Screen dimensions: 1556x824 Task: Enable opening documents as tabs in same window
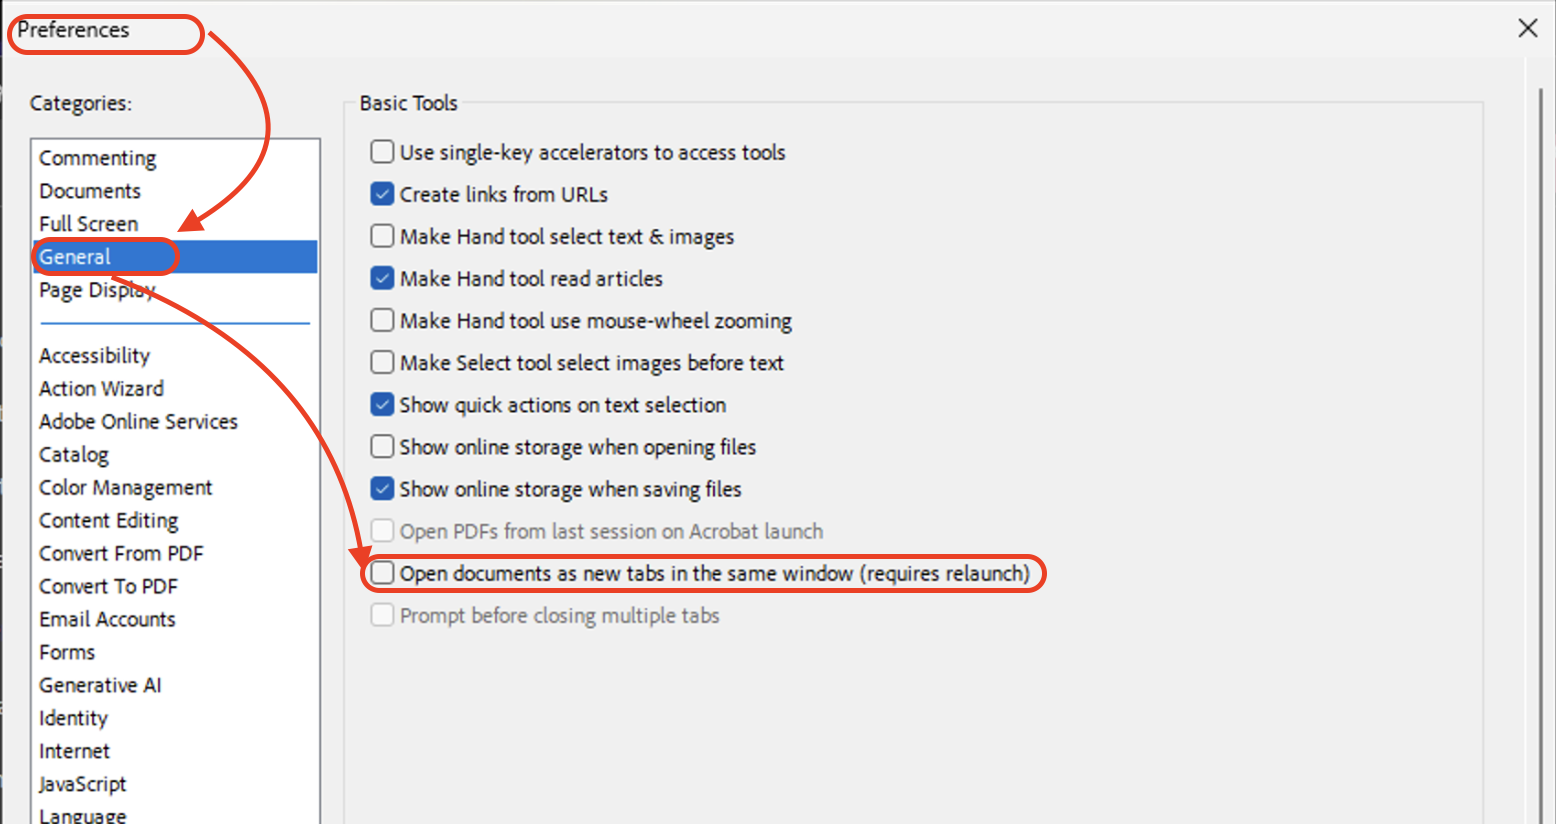tap(382, 573)
